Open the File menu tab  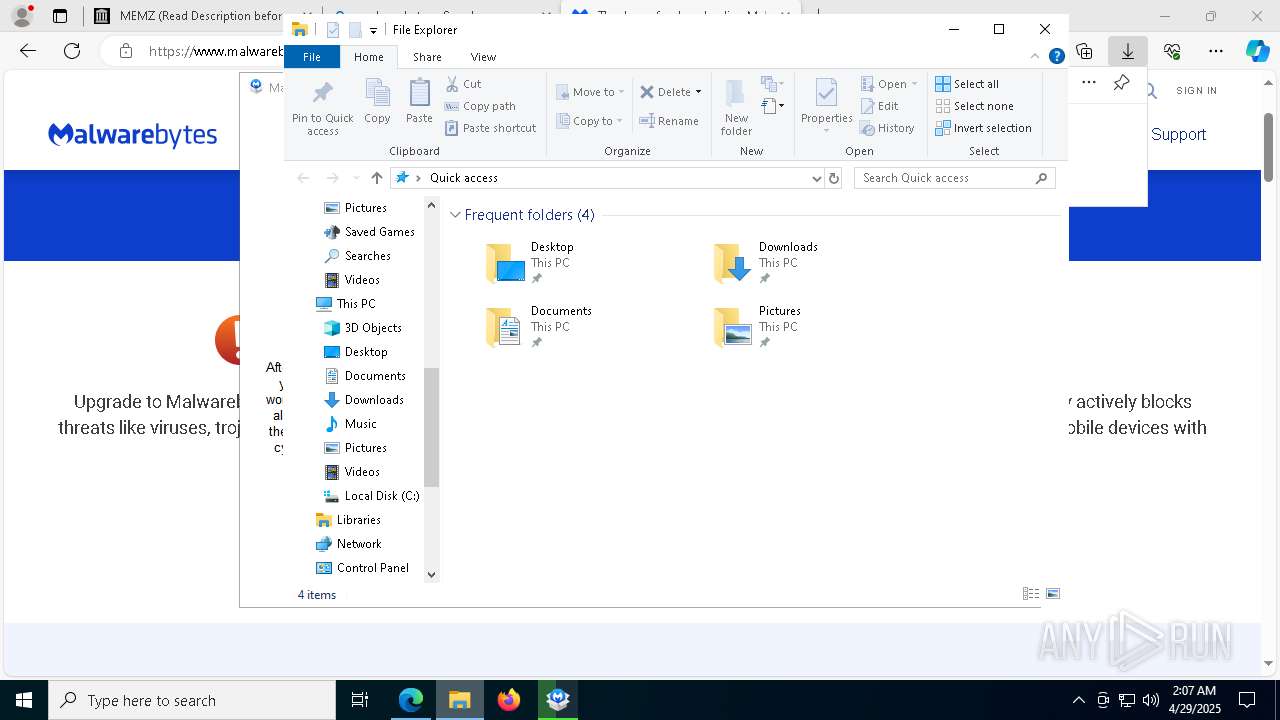click(x=312, y=57)
